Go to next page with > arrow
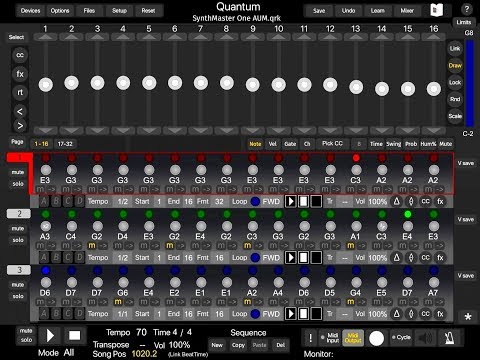The image size is (480, 360). point(20,126)
